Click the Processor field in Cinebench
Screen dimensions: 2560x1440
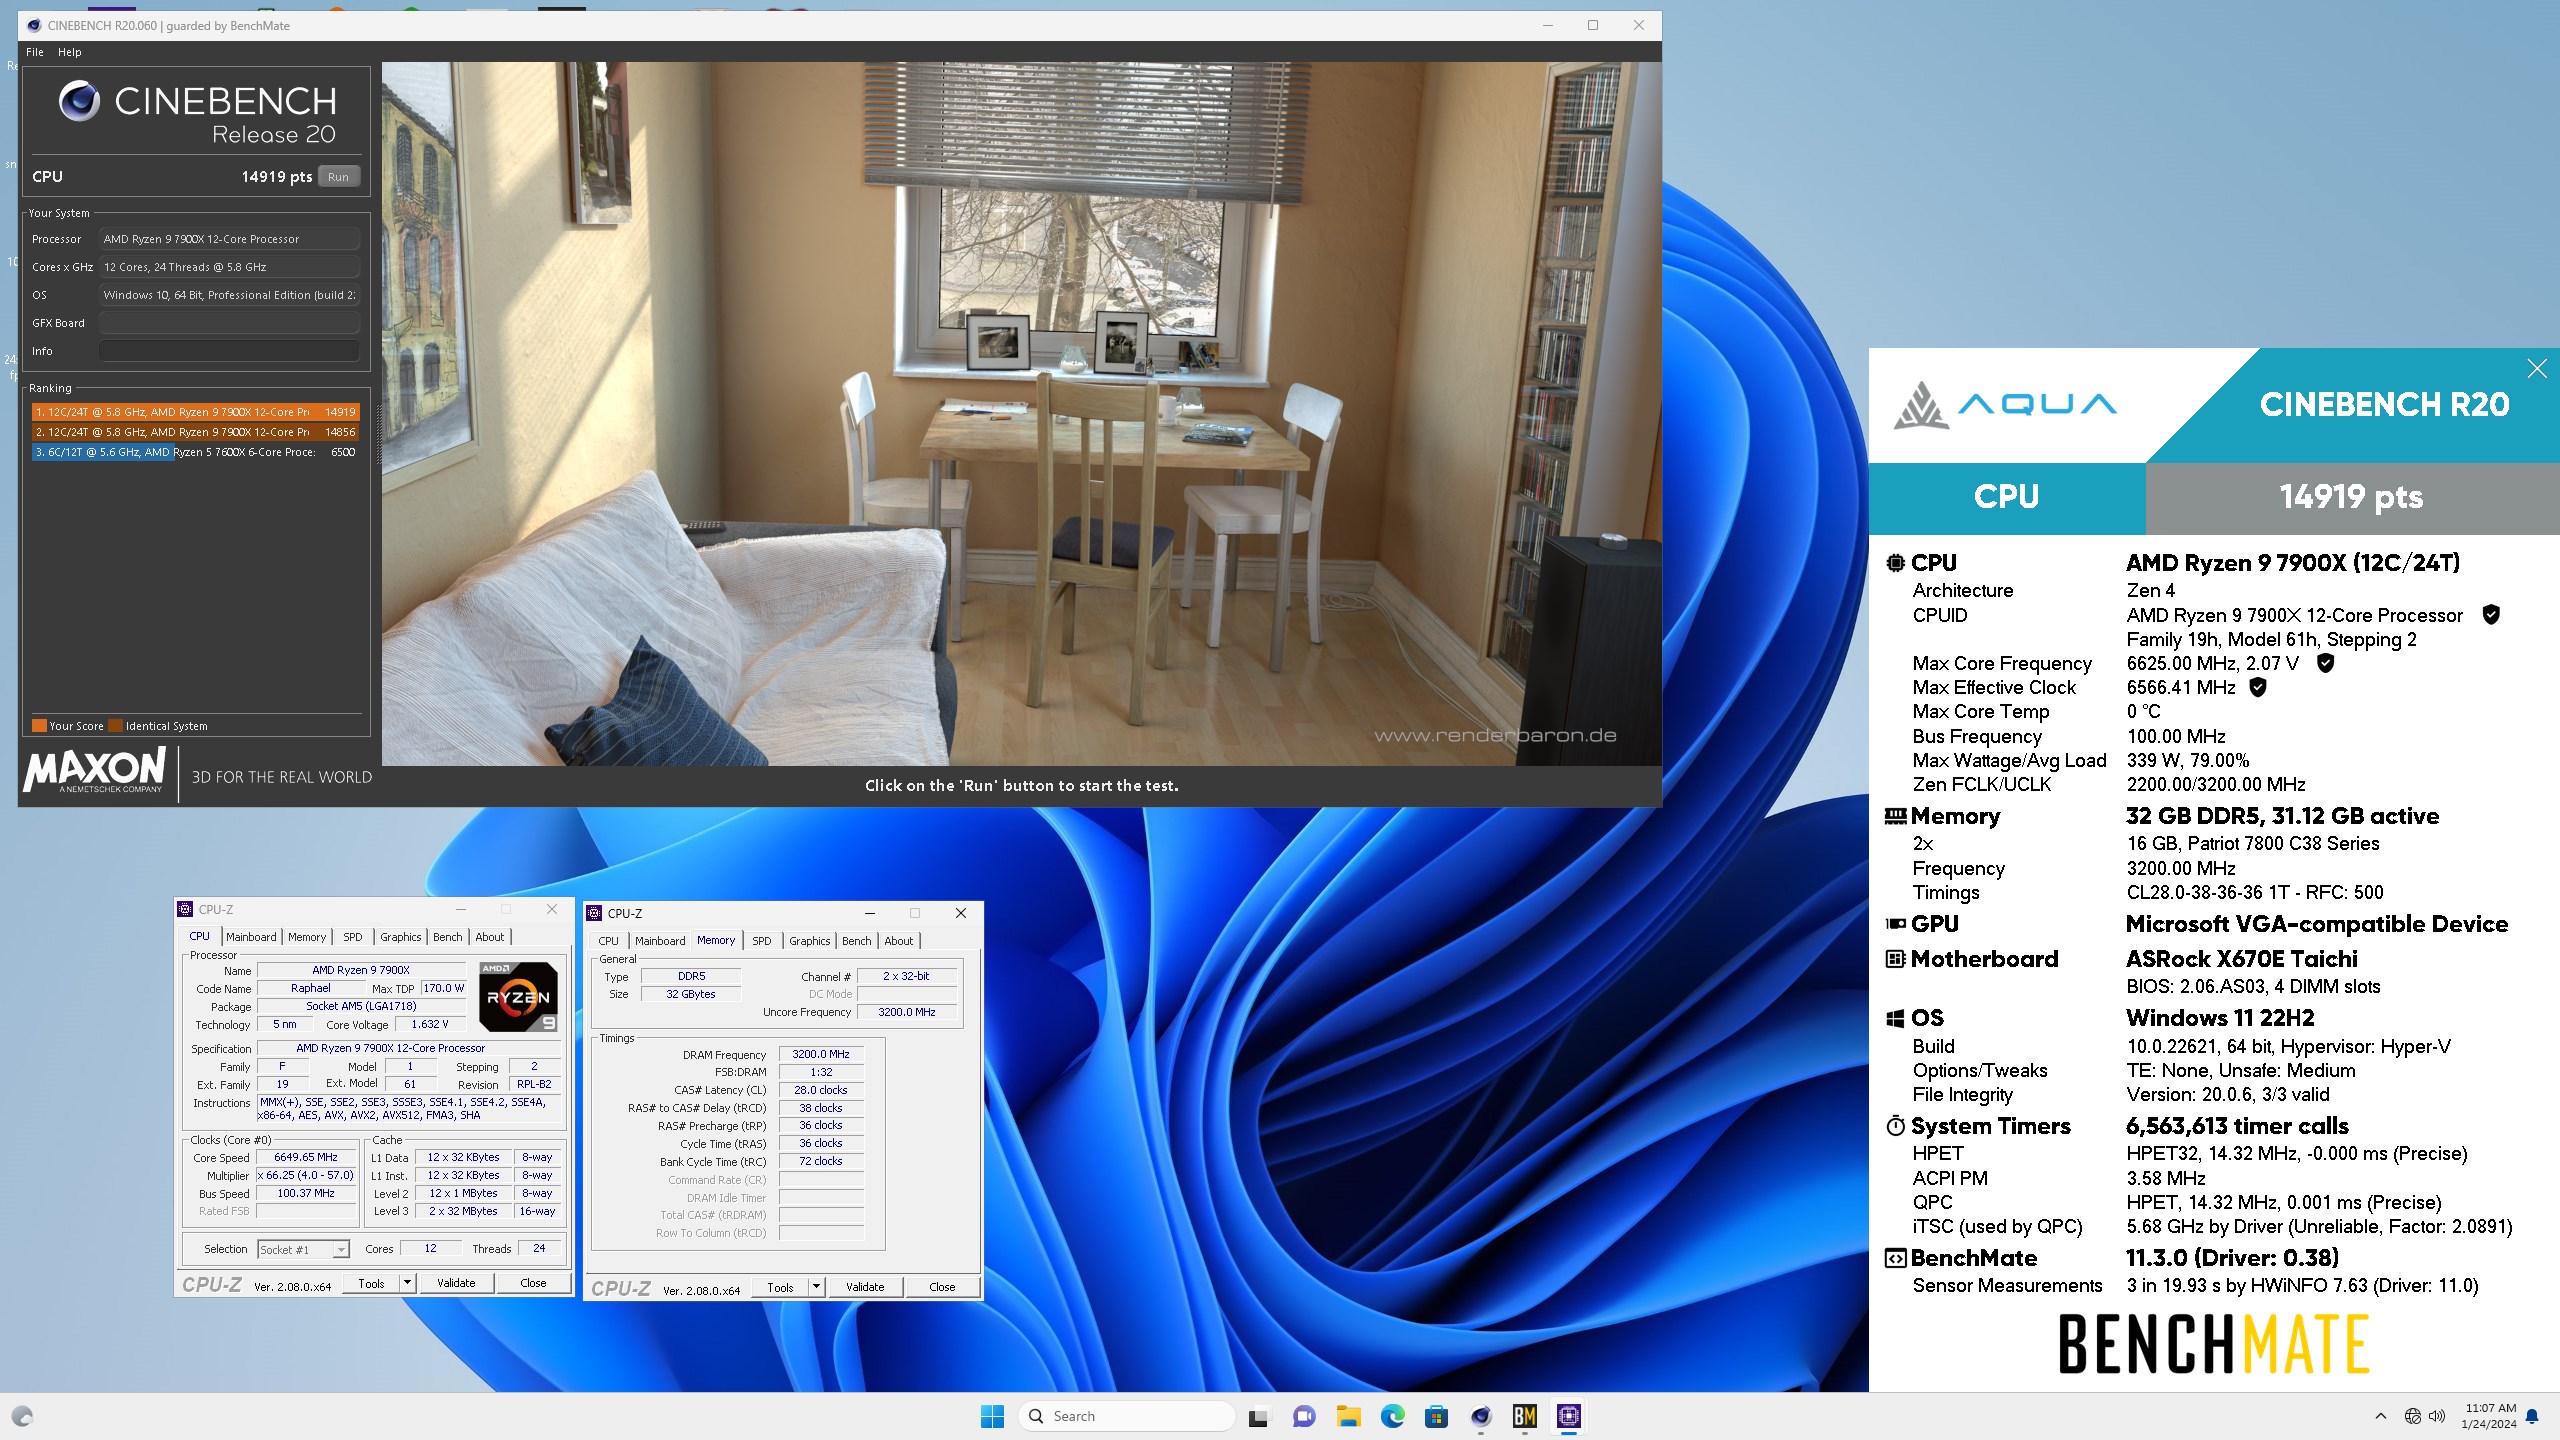pos(229,239)
